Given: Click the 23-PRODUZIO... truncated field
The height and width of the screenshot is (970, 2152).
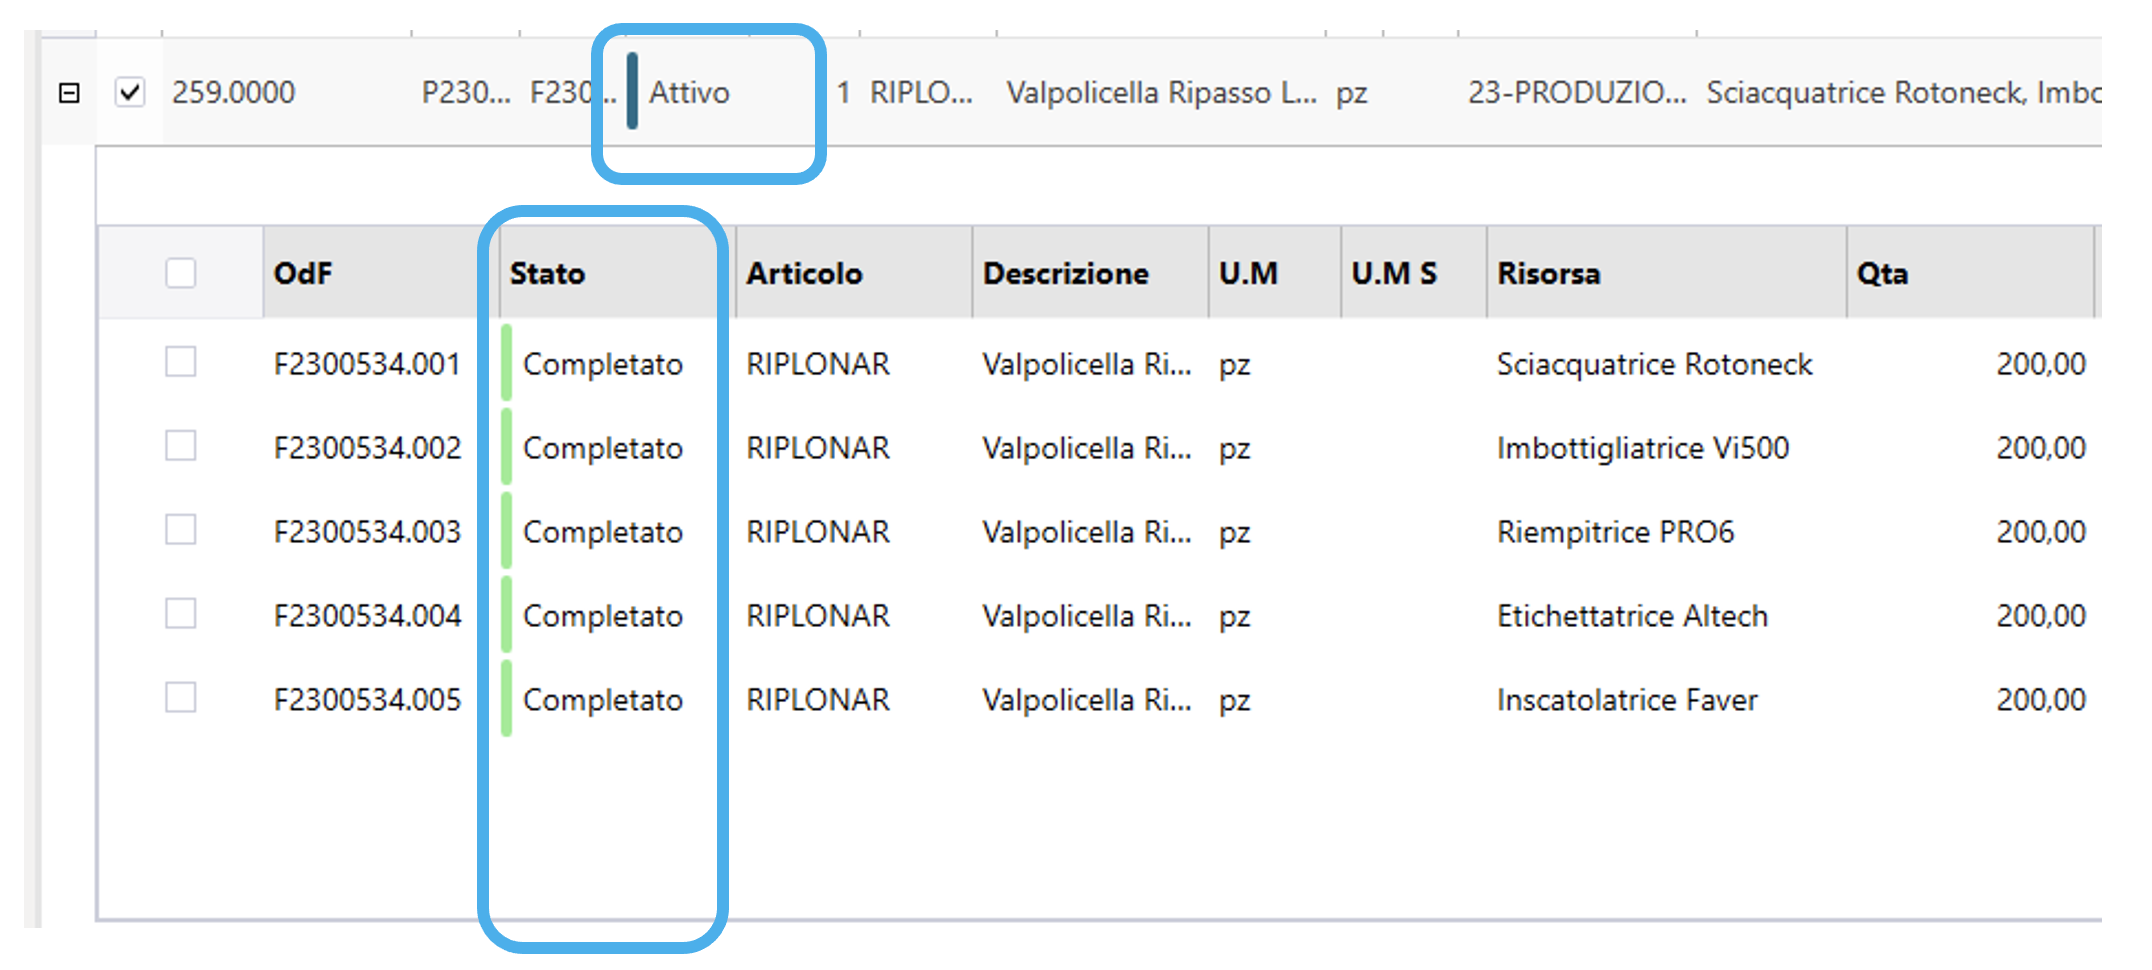Looking at the screenshot, I should point(1577,92).
